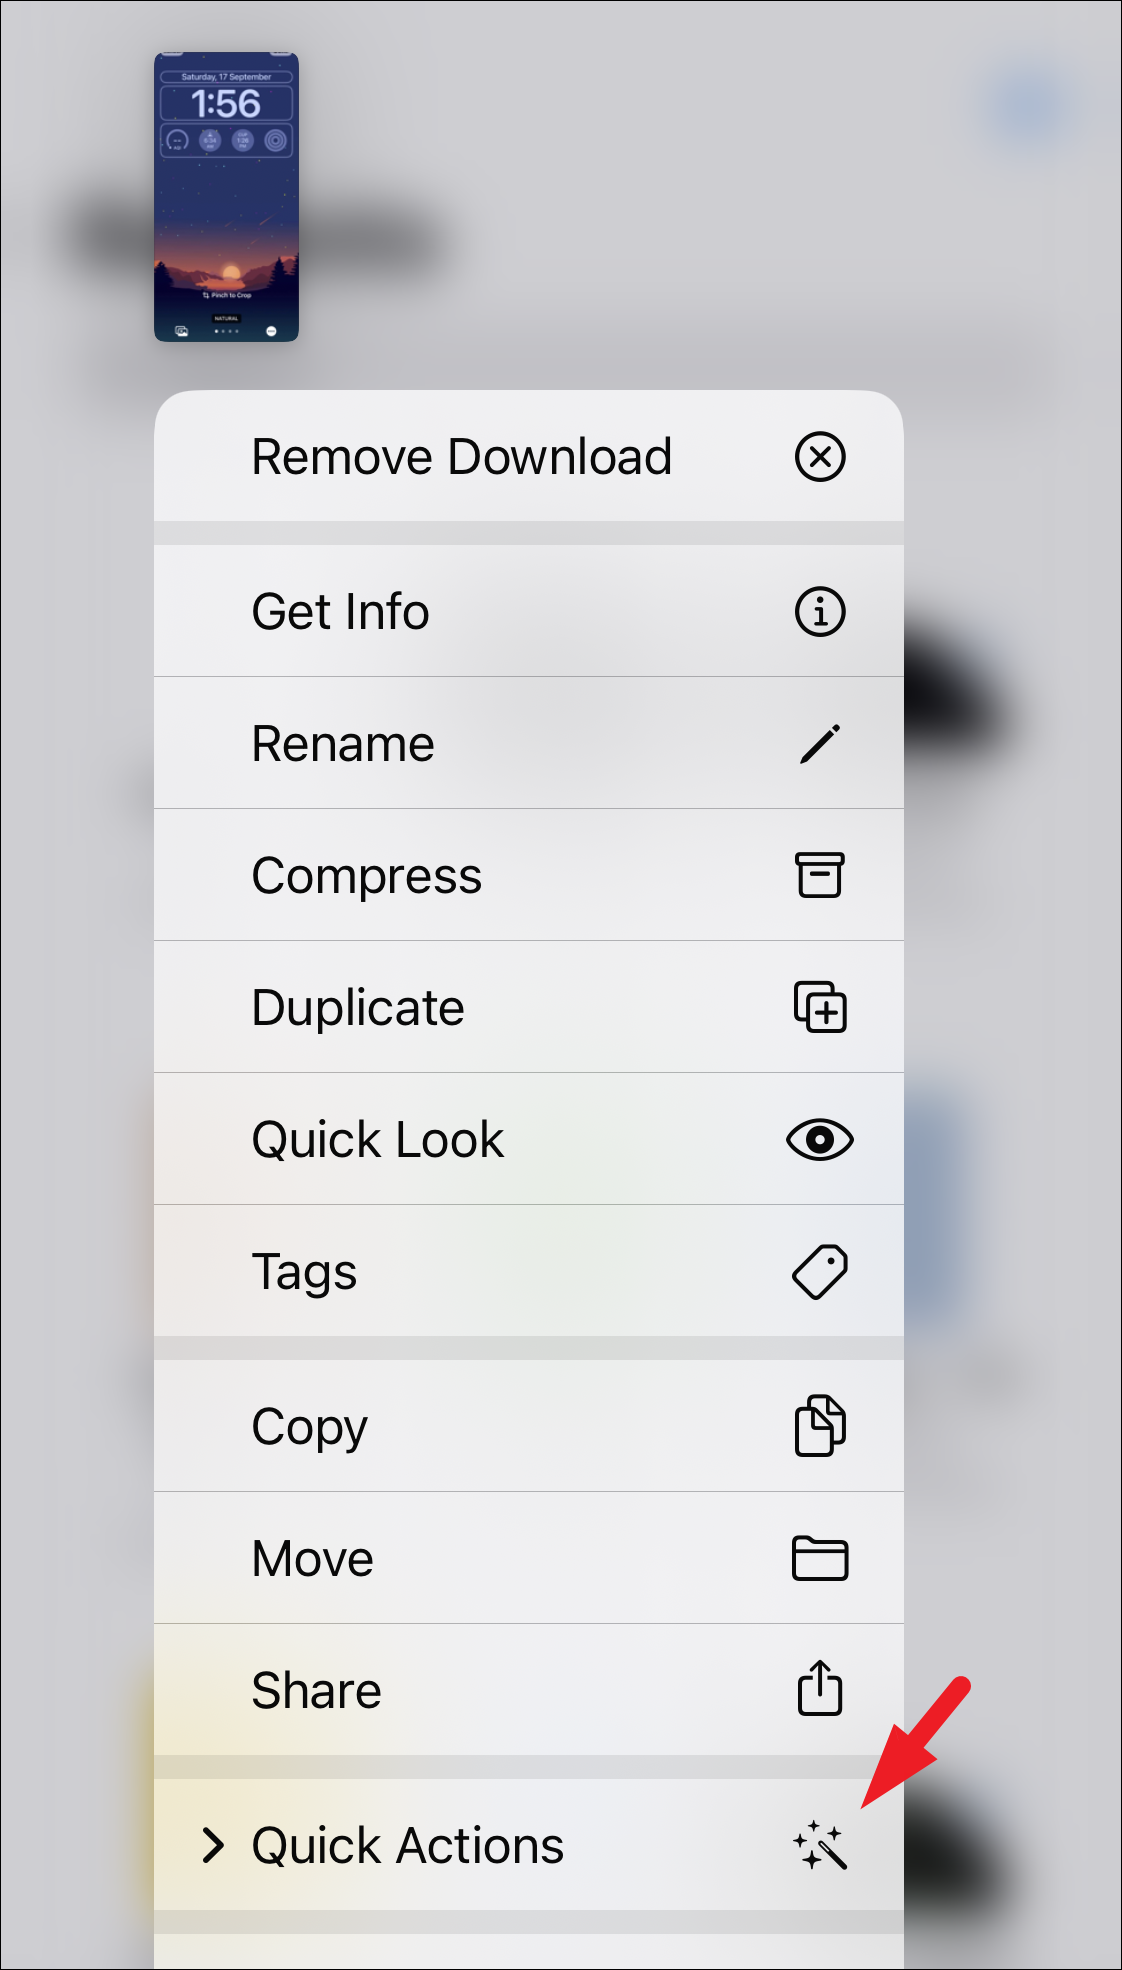The width and height of the screenshot is (1122, 1970).
Task: Choose Get Info from the context menu
Action: point(529,611)
